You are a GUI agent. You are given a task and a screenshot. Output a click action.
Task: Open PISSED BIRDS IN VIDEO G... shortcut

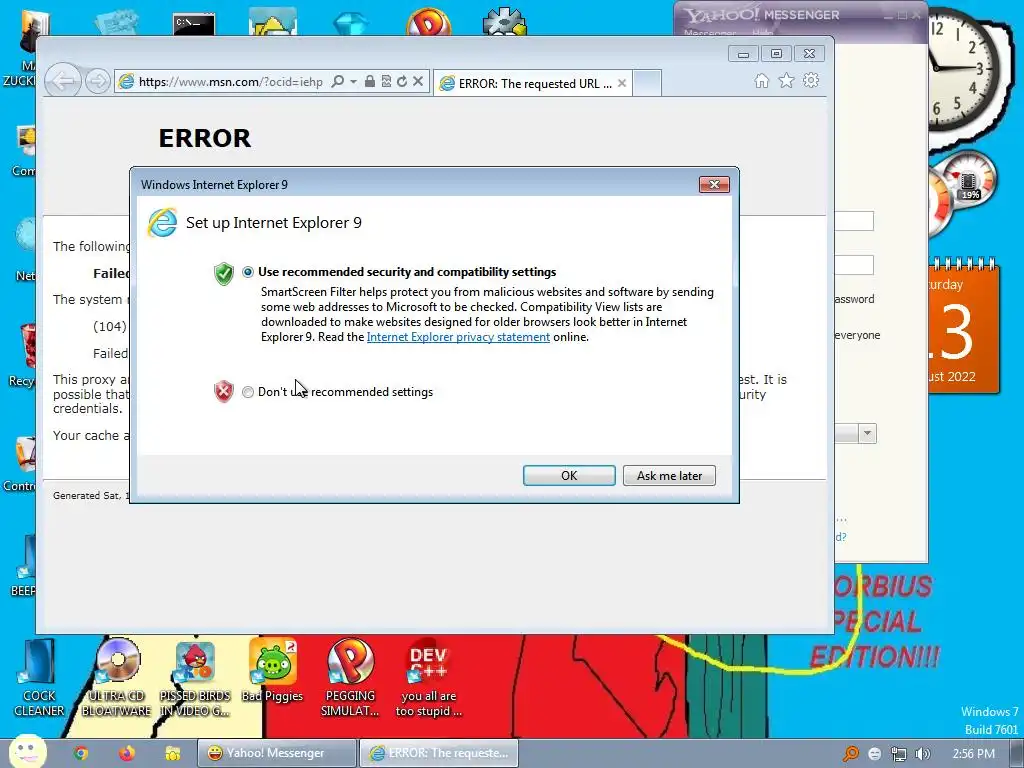click(195, 679)
